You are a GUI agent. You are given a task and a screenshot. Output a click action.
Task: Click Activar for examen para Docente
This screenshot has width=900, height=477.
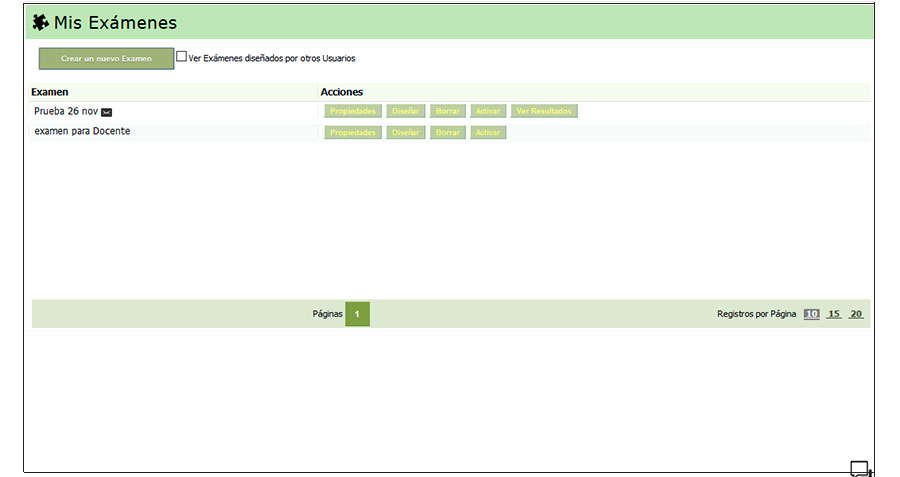(488, 133)
